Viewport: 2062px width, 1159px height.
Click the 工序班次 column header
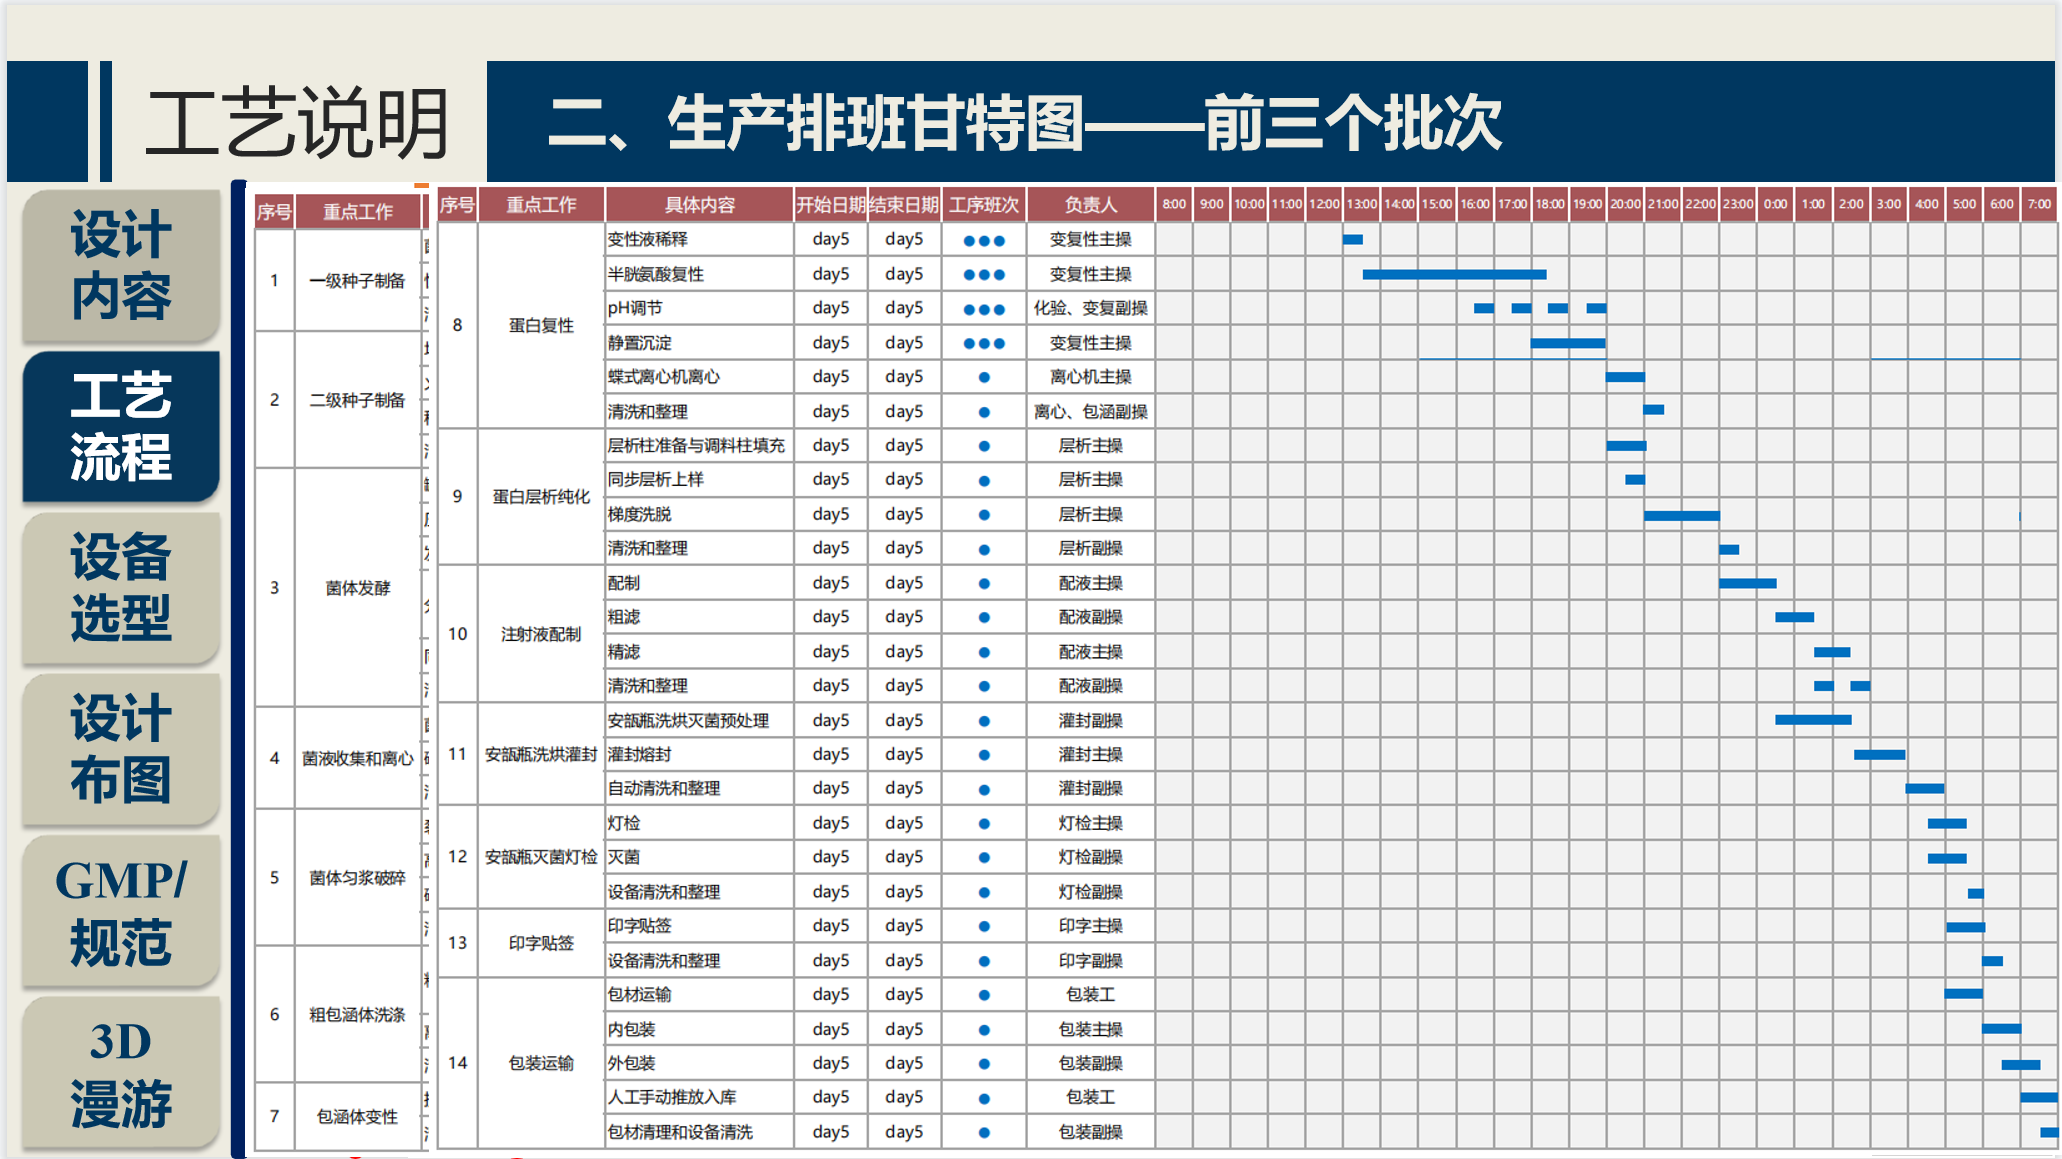983,205
